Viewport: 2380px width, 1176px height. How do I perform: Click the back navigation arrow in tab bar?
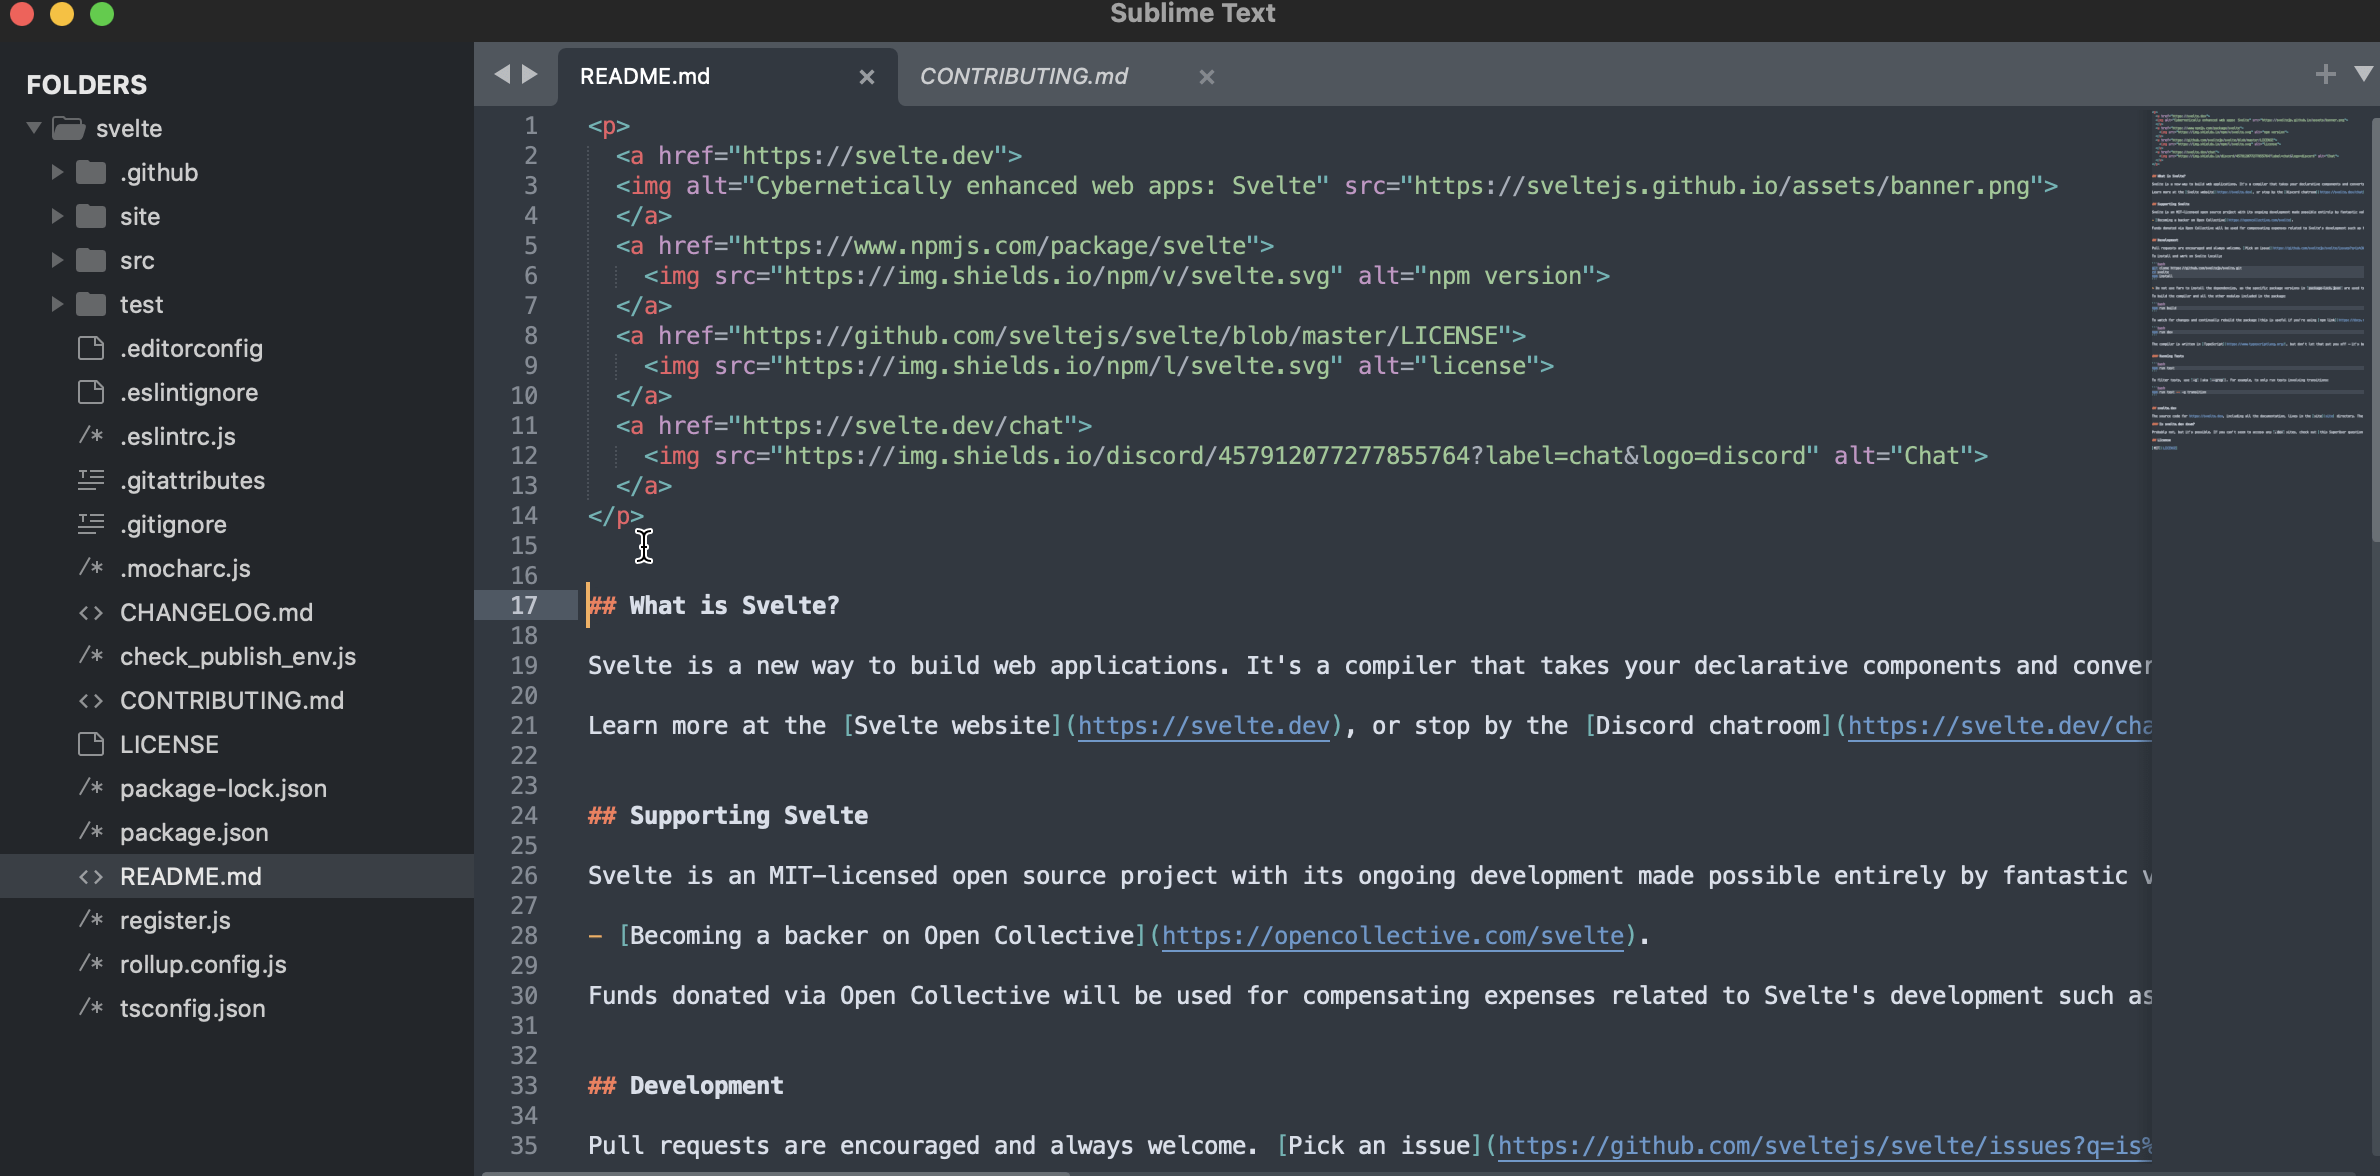click(502, 75)
